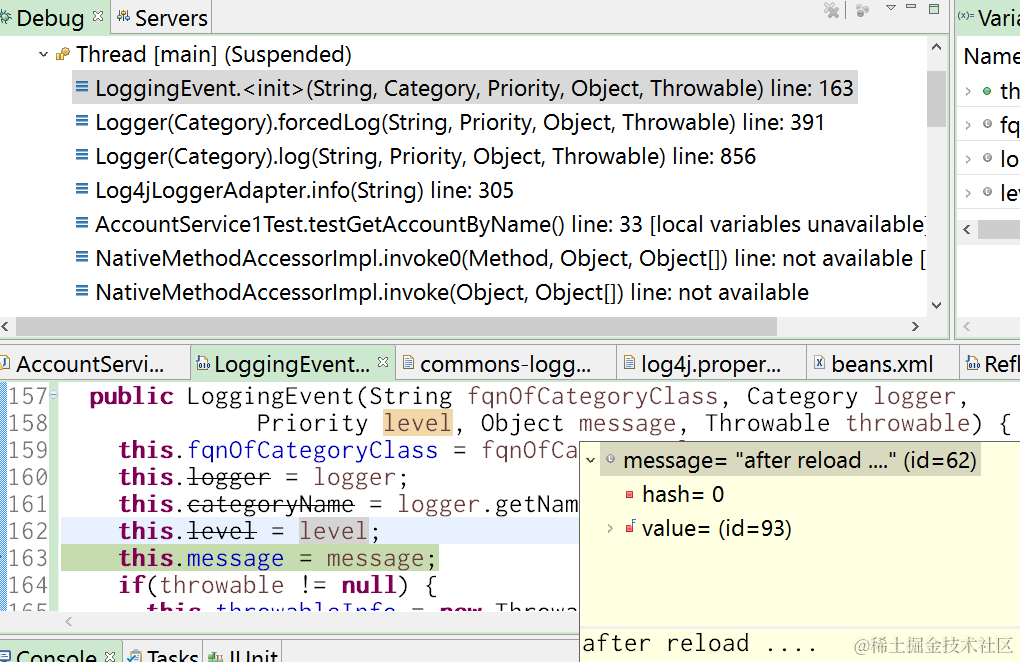Open the beans.xml editor tab
Image resolution: width=1020 pixels, height=662 pixels.
[x=882, y=364]
